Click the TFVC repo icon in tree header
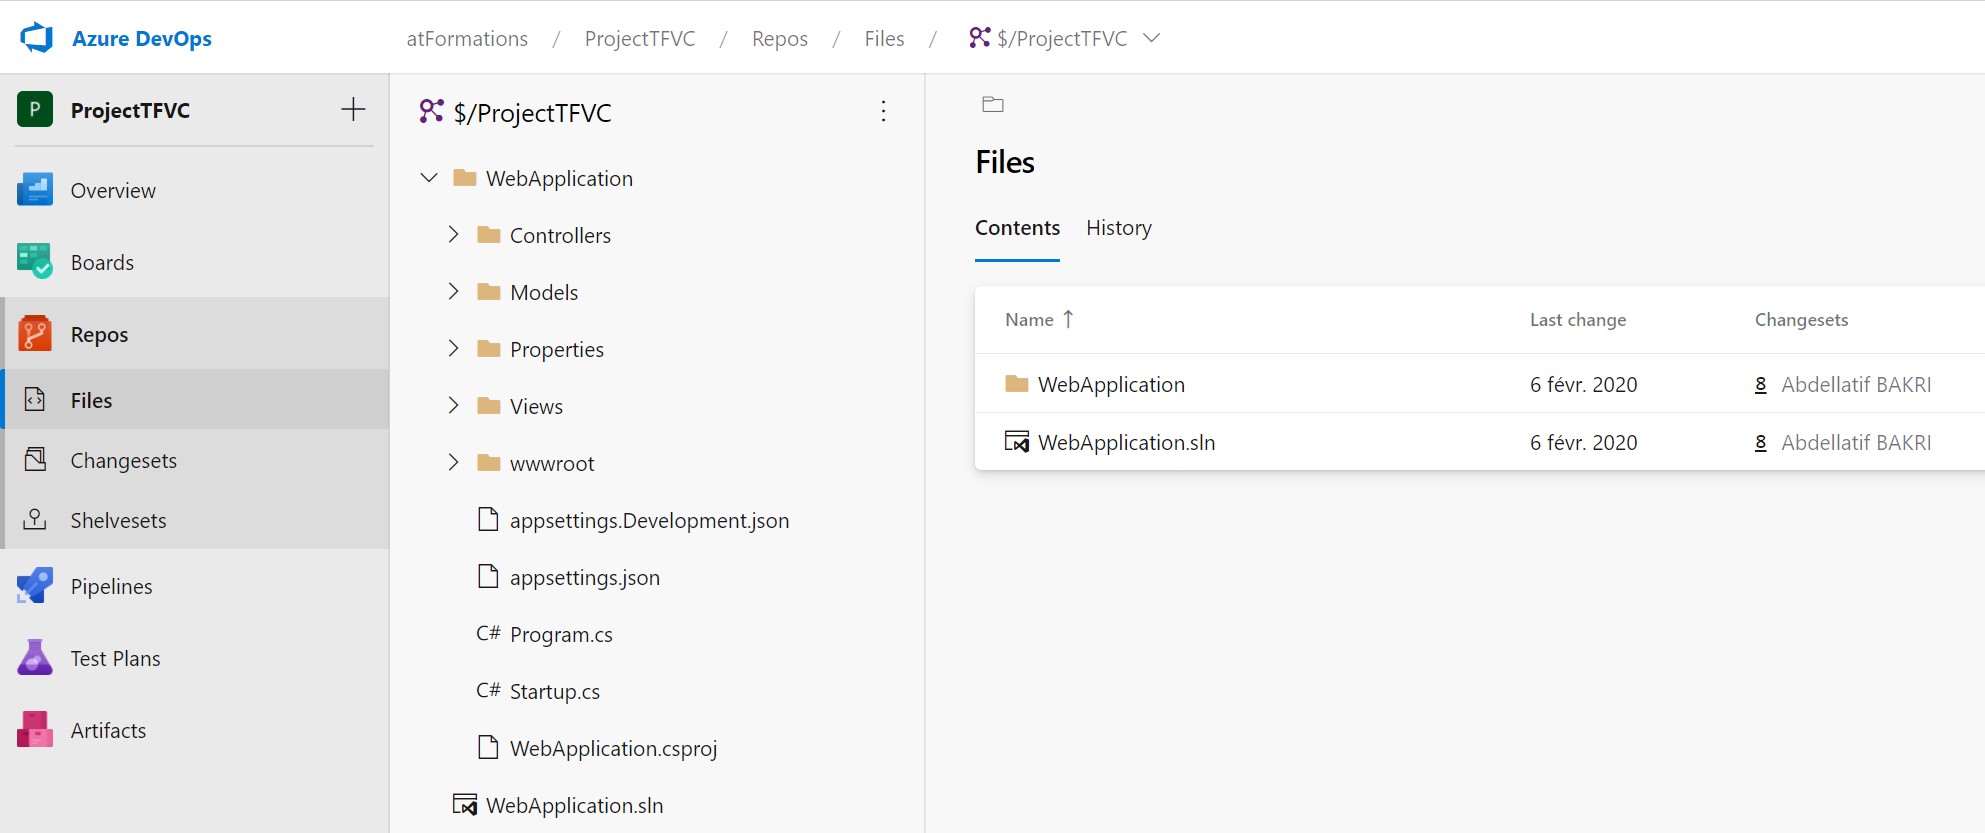The width and height of the screenshot is (1985, 833). click(x=431, y=111)
